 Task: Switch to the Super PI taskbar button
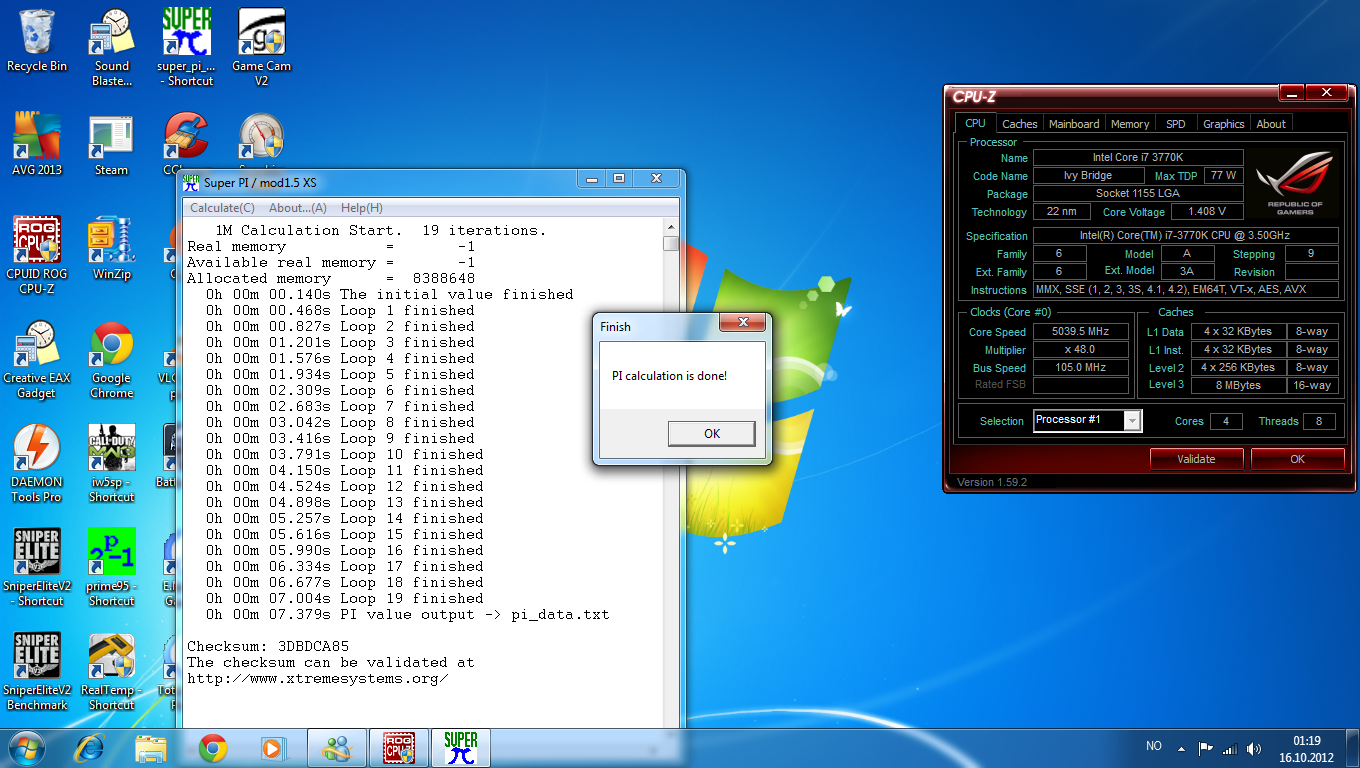click(x=461, y=748)
